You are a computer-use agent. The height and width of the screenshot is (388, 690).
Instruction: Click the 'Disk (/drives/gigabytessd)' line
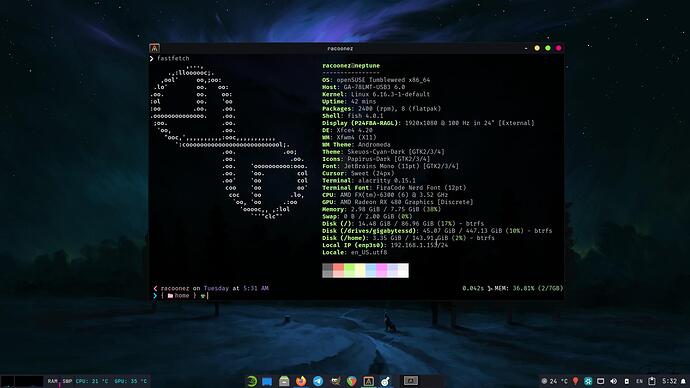click(437, 231)
